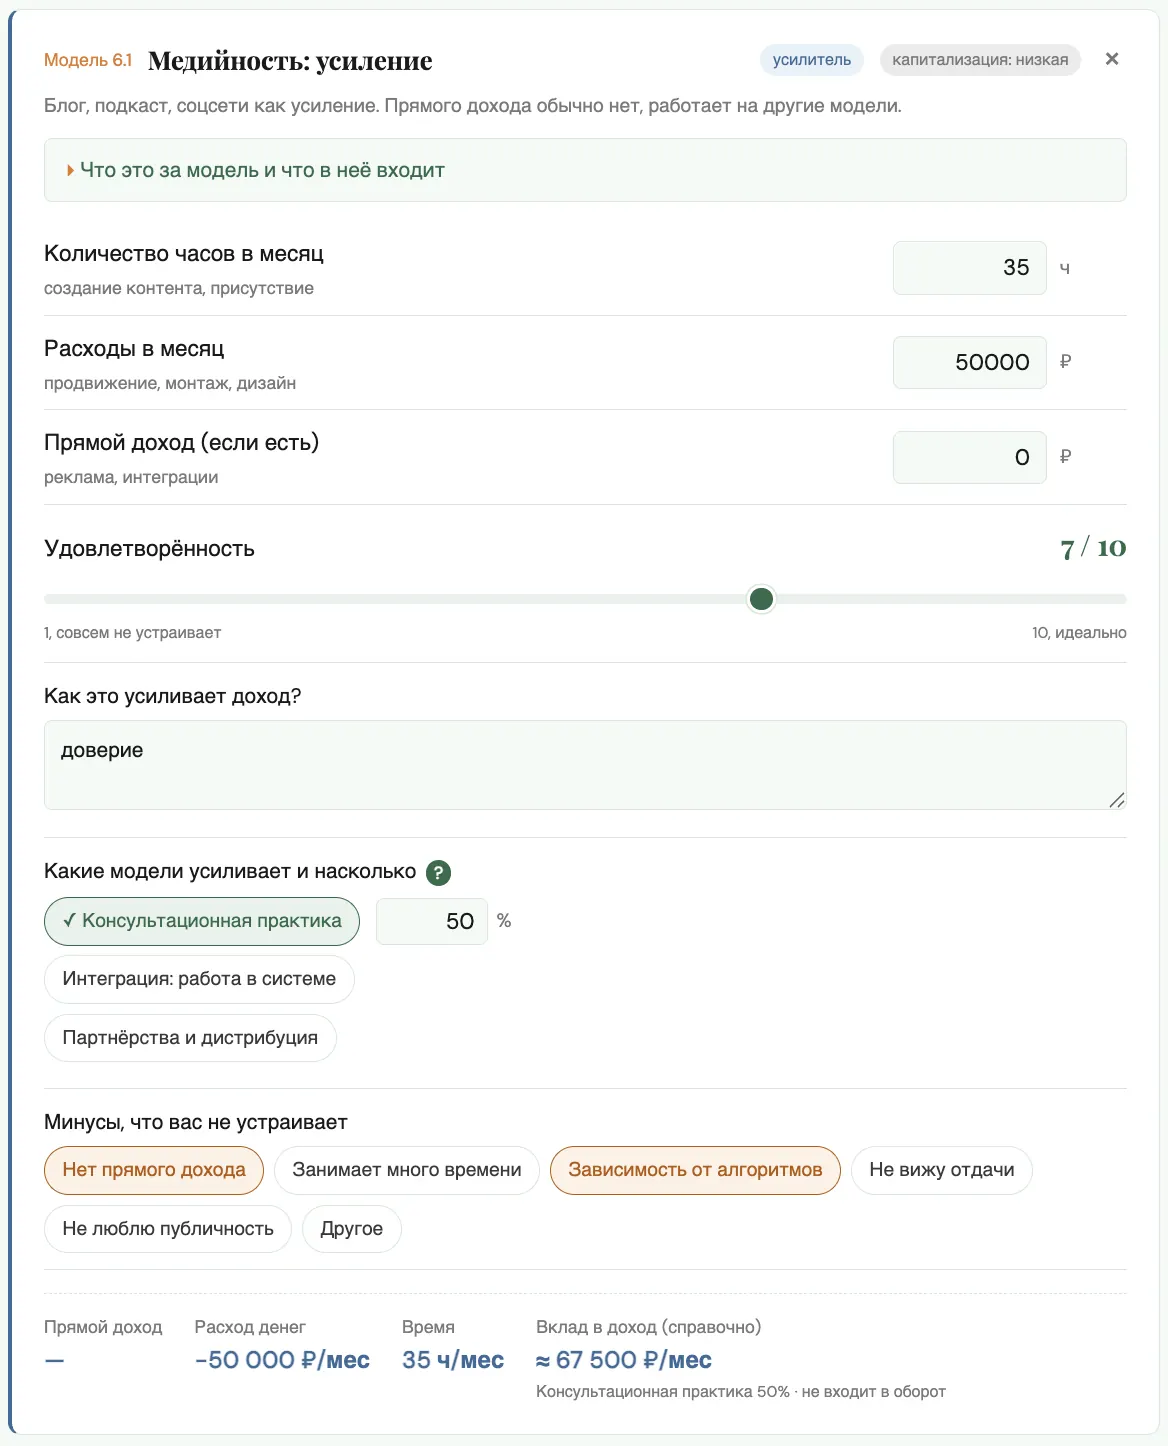Open the question mark help tooltip
1168x1446 pixels.
click(438, 872)
